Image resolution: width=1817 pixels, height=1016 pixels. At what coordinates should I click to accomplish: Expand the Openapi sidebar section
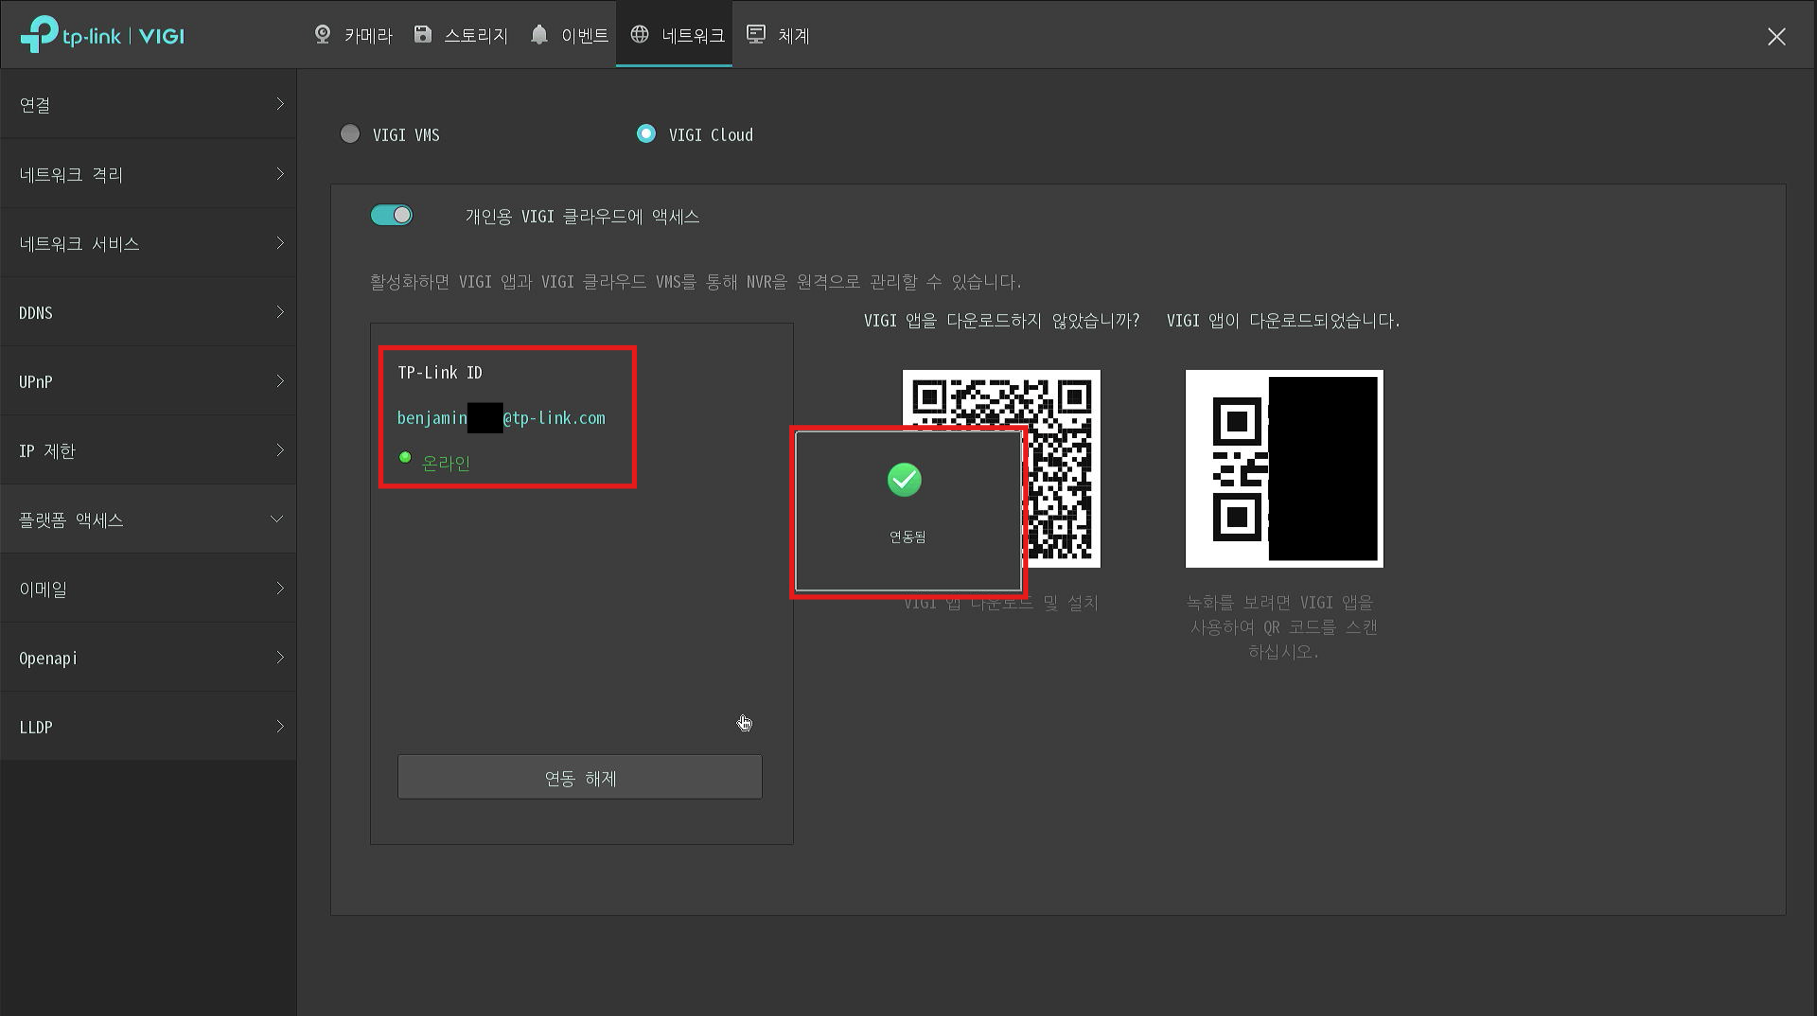(148, 658)
